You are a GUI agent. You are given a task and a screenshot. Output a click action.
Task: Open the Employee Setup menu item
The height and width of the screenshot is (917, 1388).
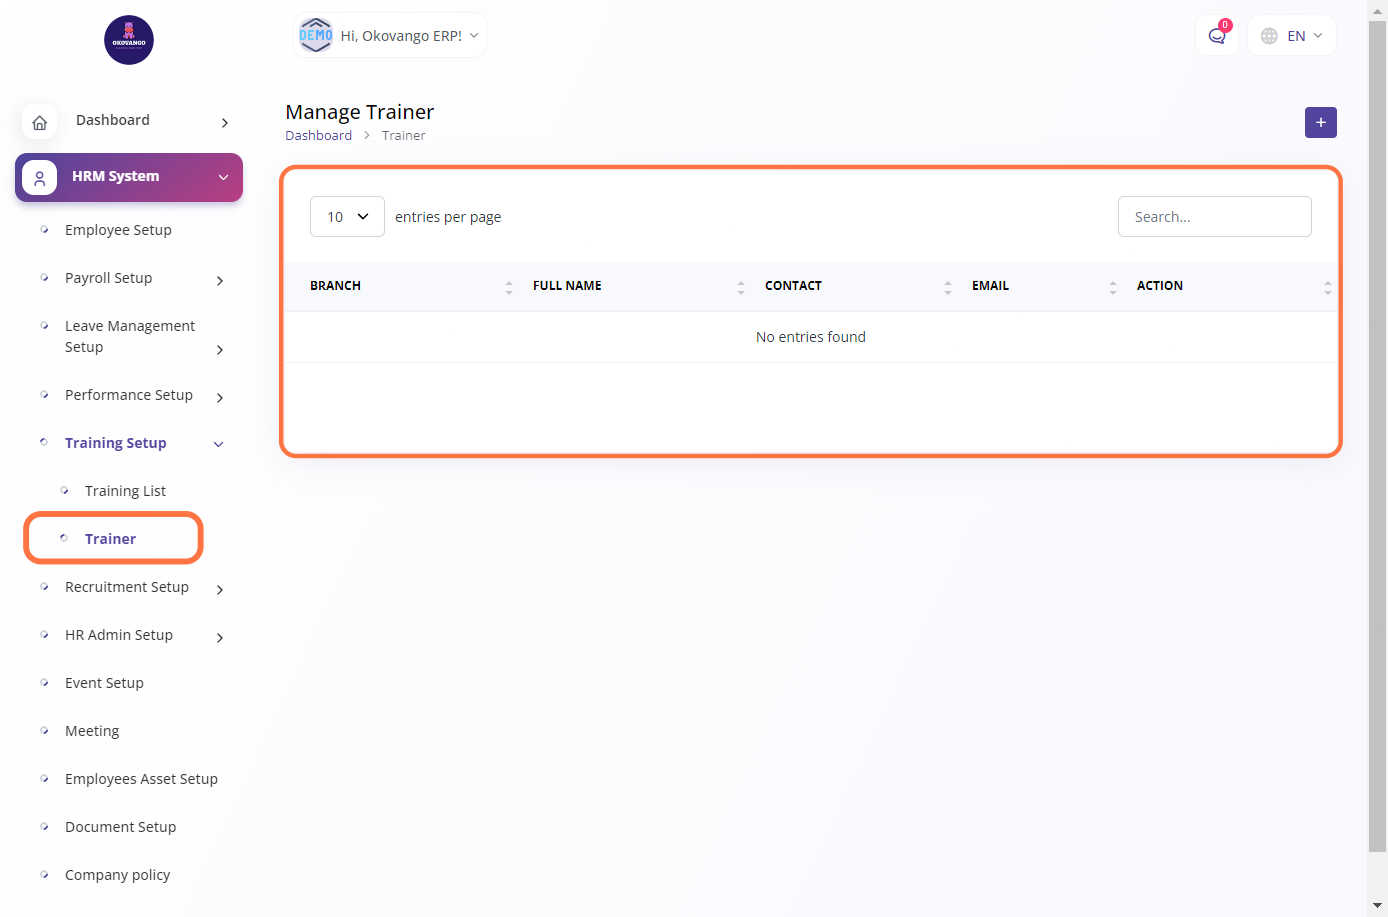click(118, 230)
